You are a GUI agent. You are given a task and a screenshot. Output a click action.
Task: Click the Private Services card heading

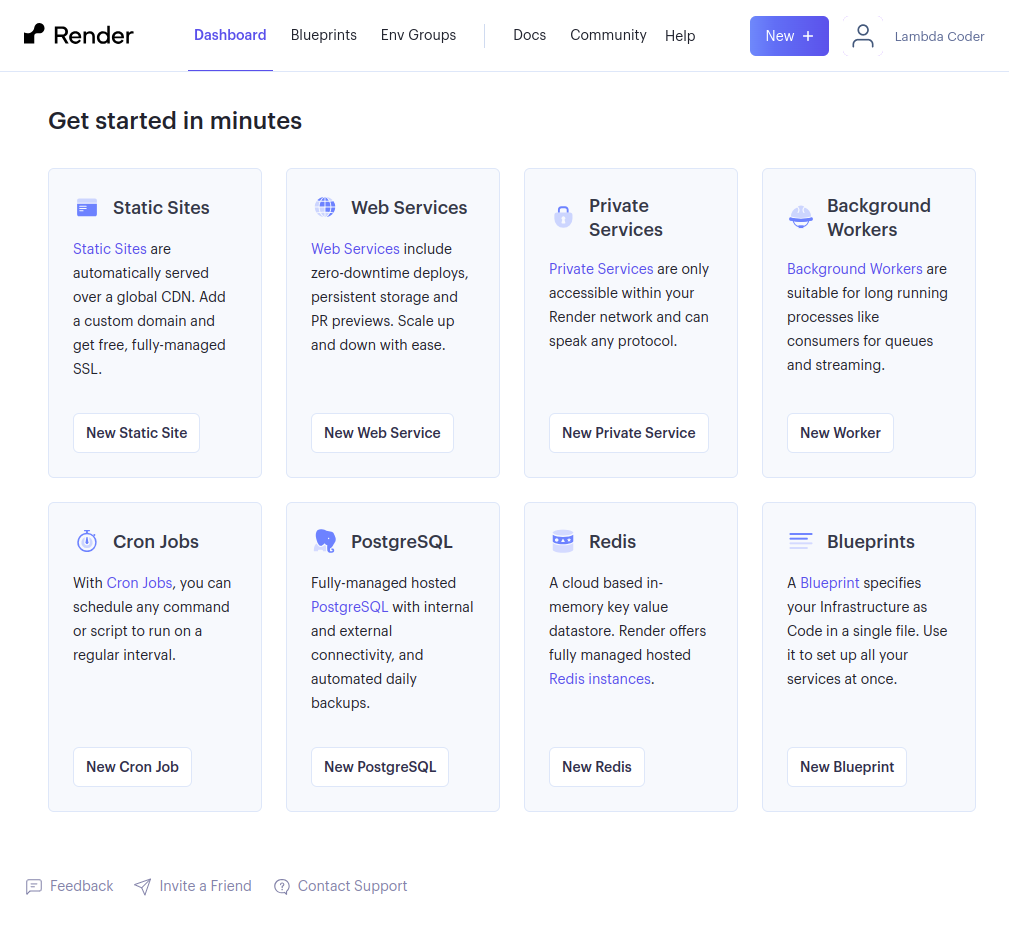point(625,217)
